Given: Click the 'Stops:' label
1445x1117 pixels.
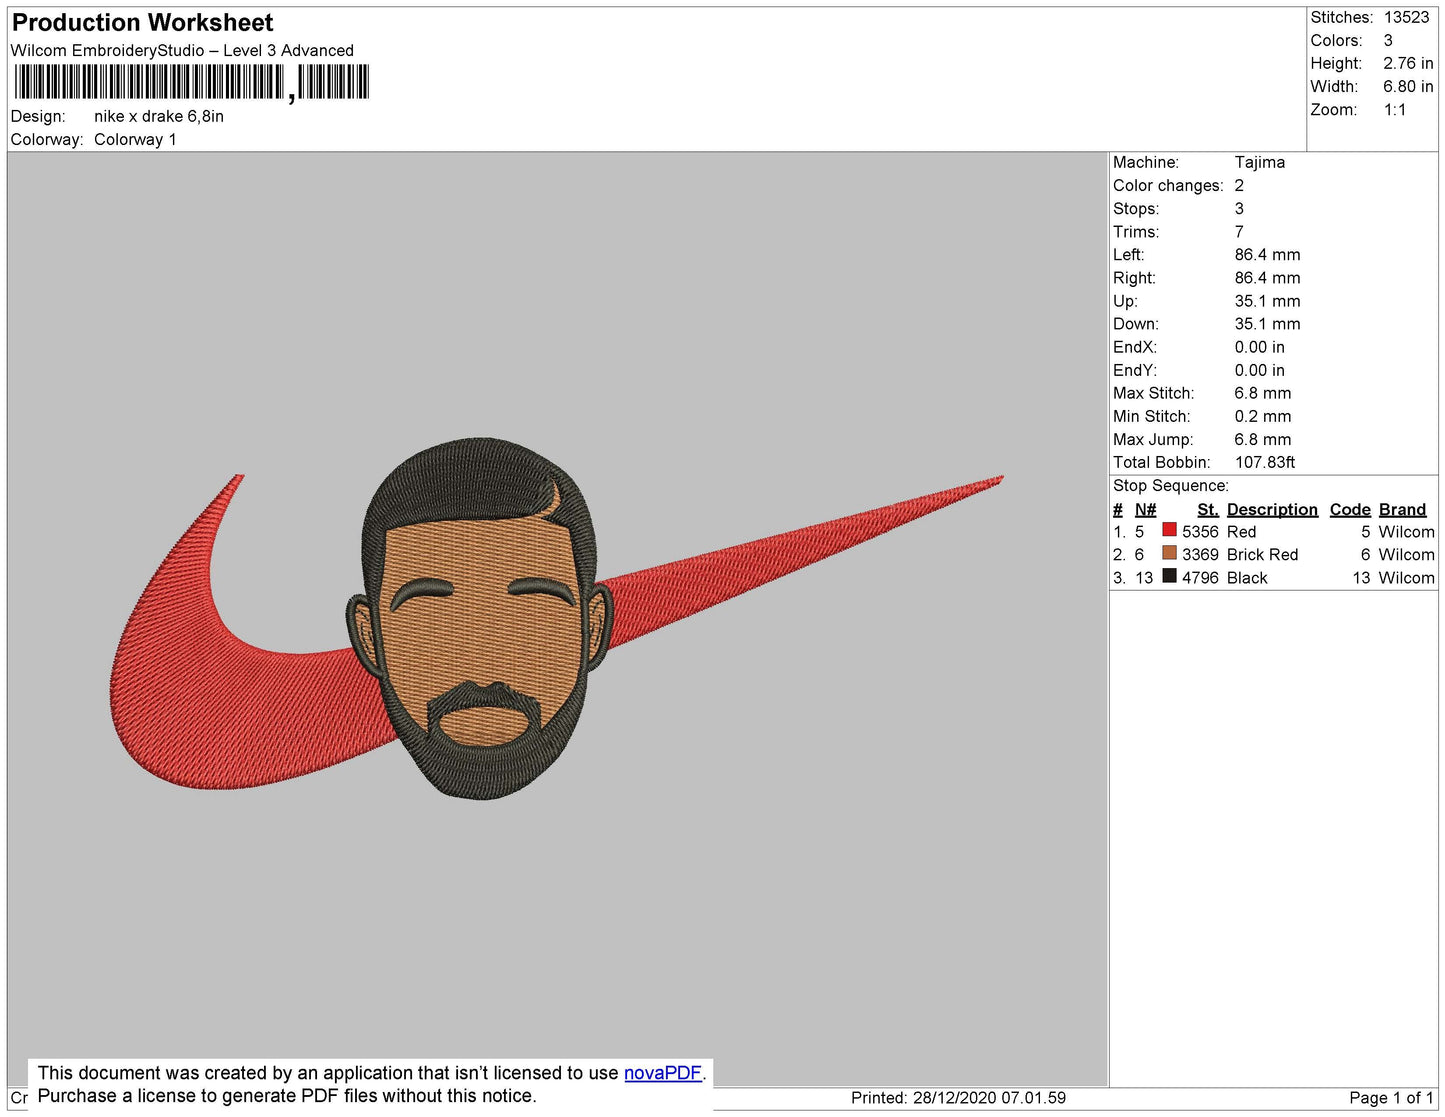Looking at the screenshot, I should (x=1136, y=209).
